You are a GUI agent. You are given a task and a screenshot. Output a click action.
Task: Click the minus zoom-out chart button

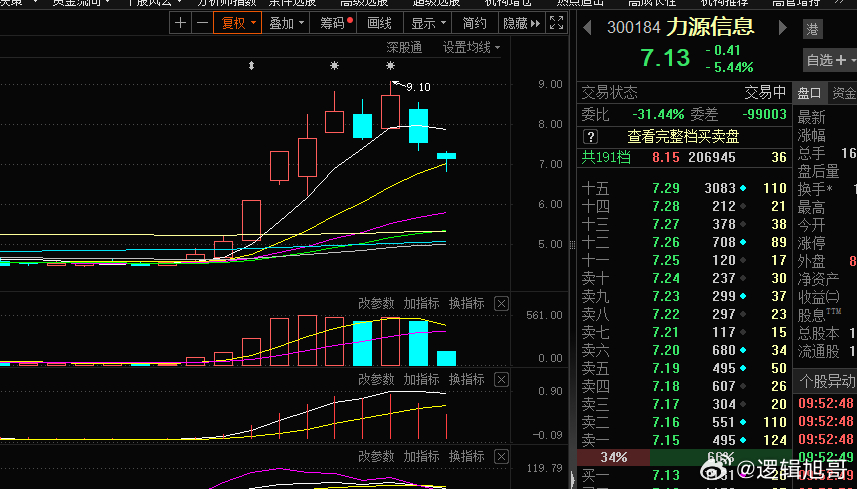[202, 23]
